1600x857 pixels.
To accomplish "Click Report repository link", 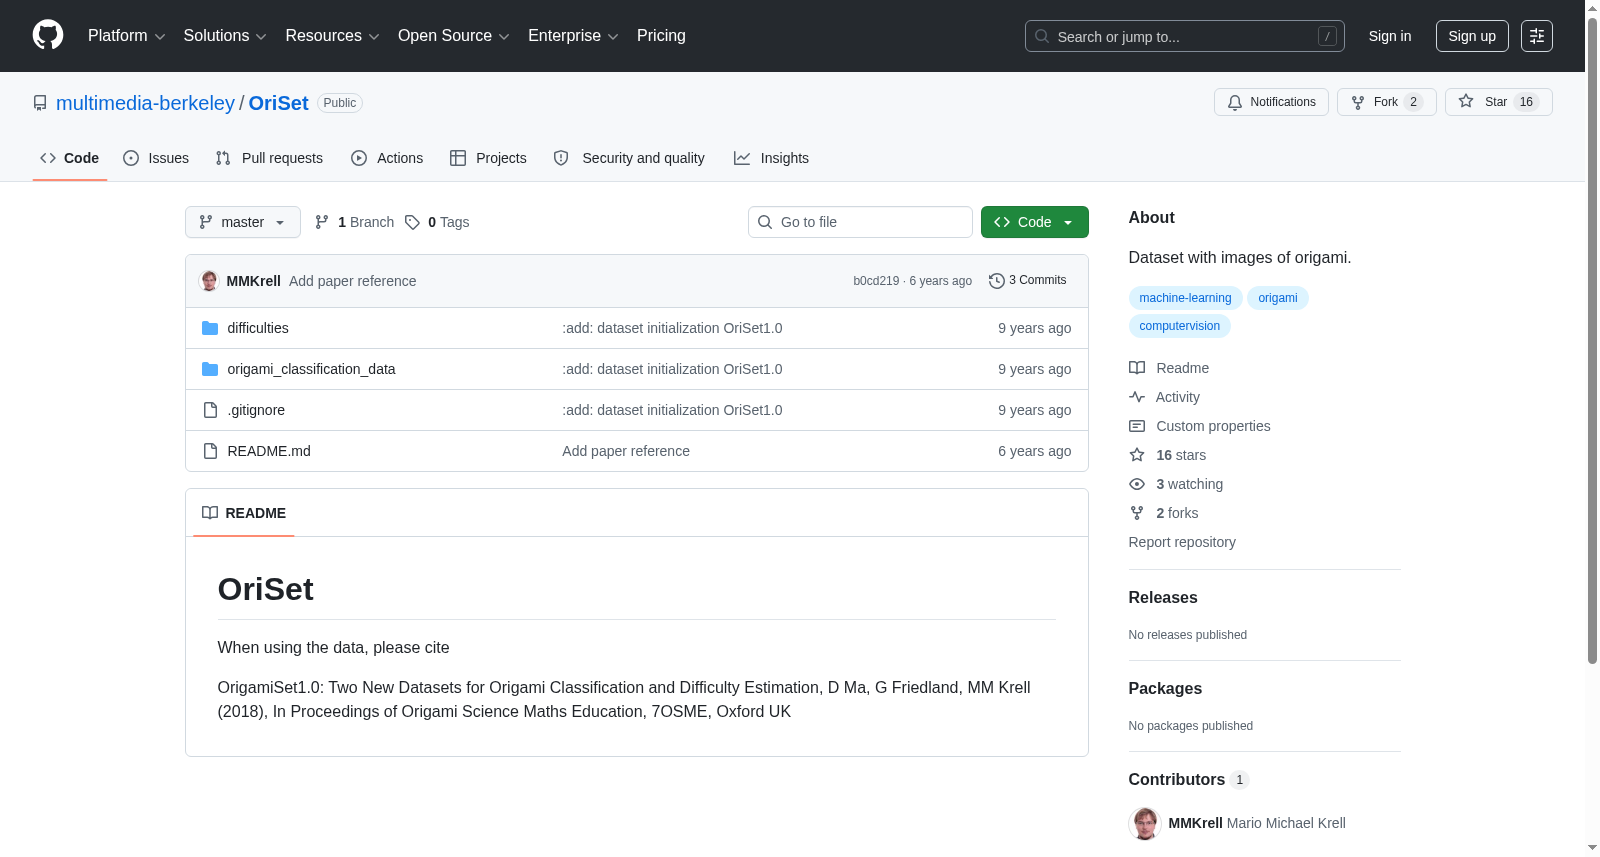I will [x=1182, y=542].
